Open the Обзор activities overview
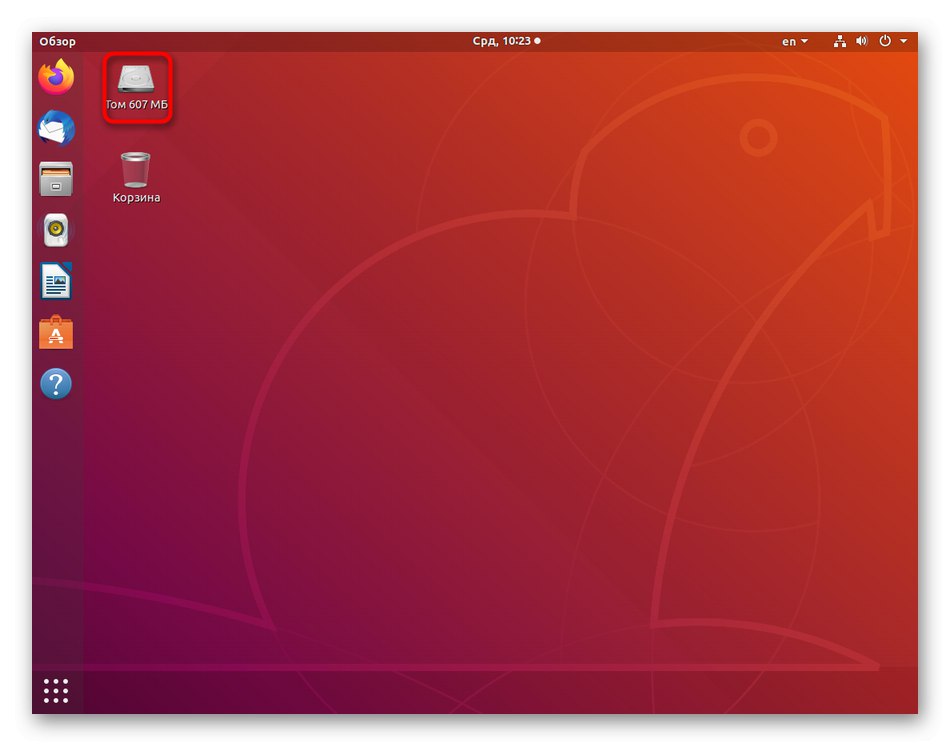Viewport: 950px width, 746px height. [58, 41]
